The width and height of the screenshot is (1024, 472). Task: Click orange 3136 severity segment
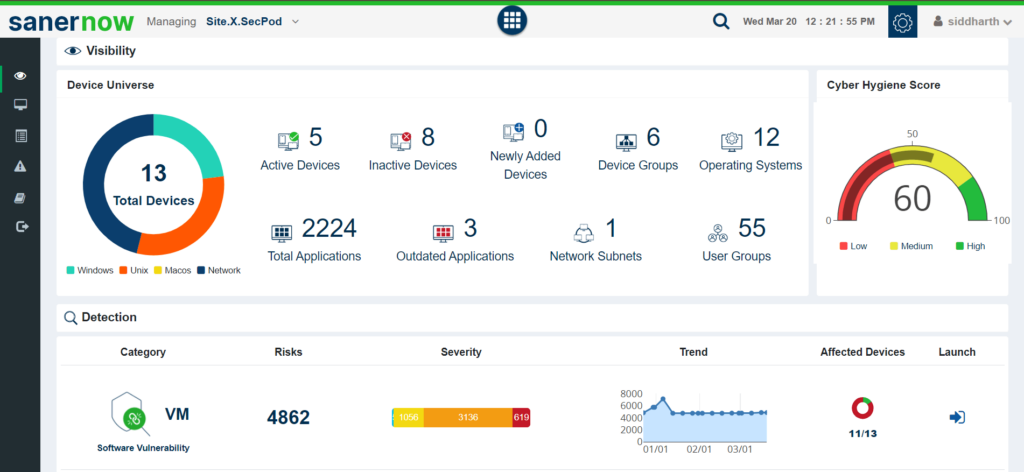468,418
